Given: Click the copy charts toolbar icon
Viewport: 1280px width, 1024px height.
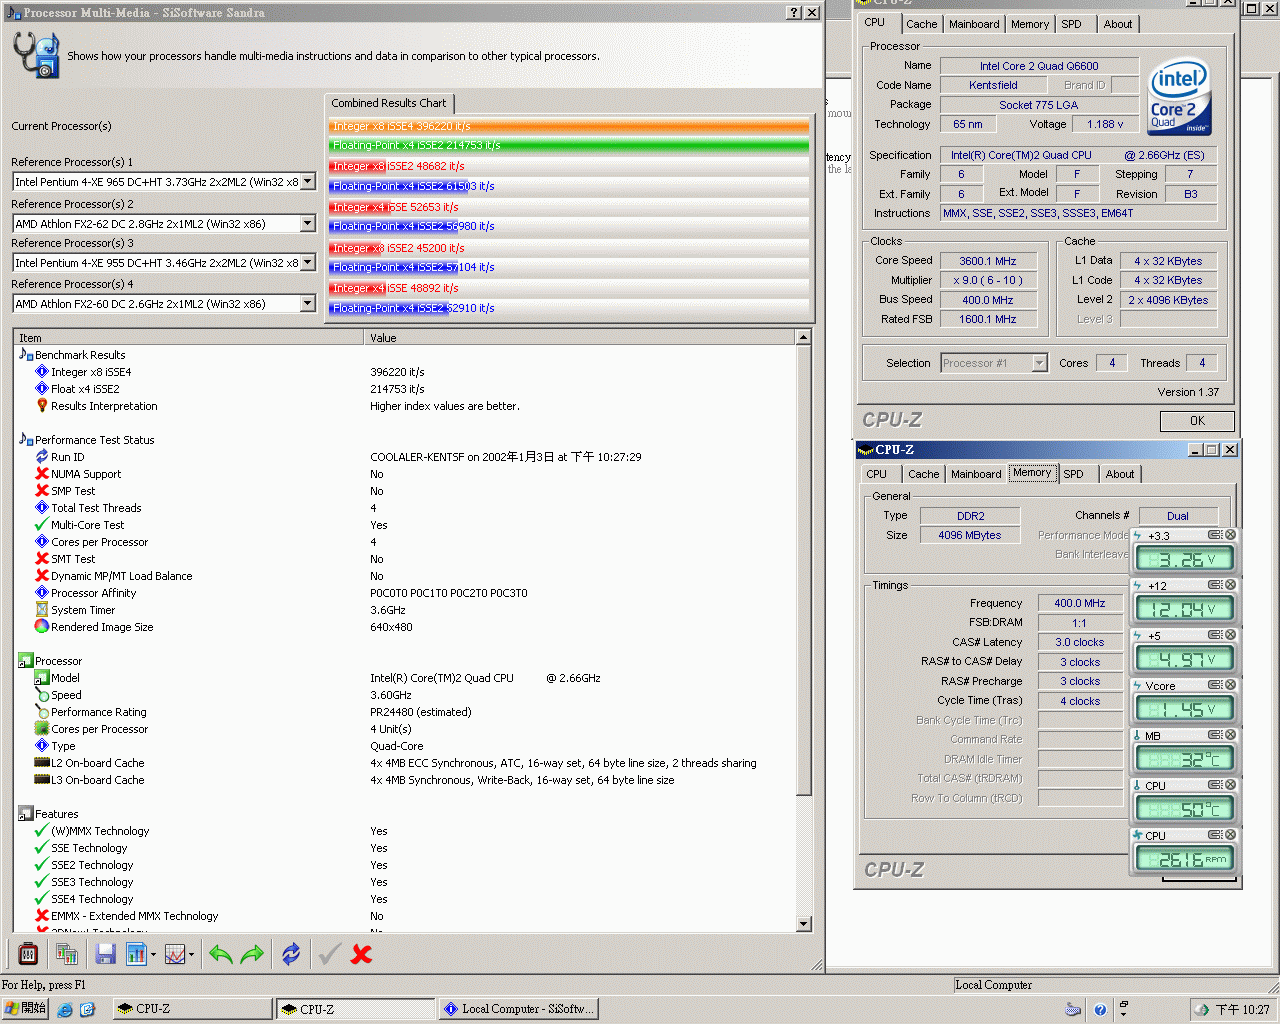Looking at the screenshot, I should click(67, 954).
